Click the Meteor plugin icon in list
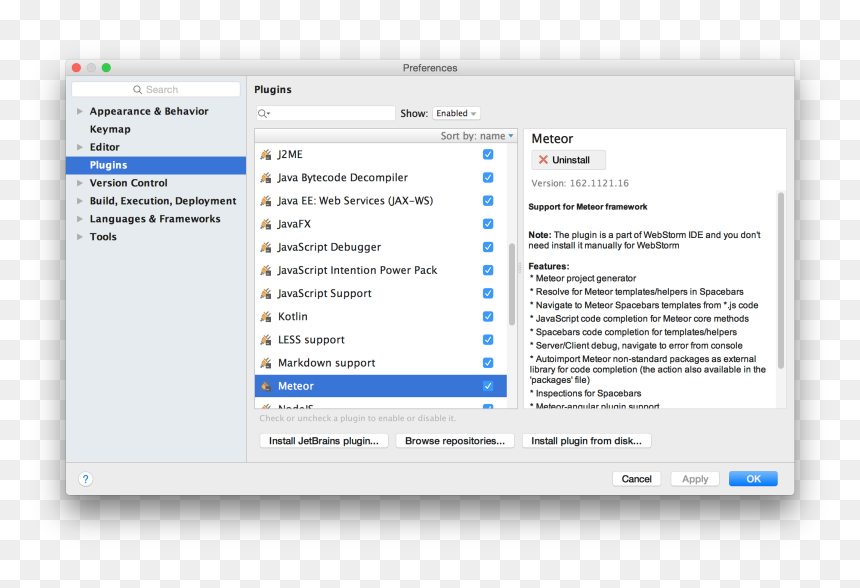The height and width of the screenshot is (588, 860). (x=266, y=386)
